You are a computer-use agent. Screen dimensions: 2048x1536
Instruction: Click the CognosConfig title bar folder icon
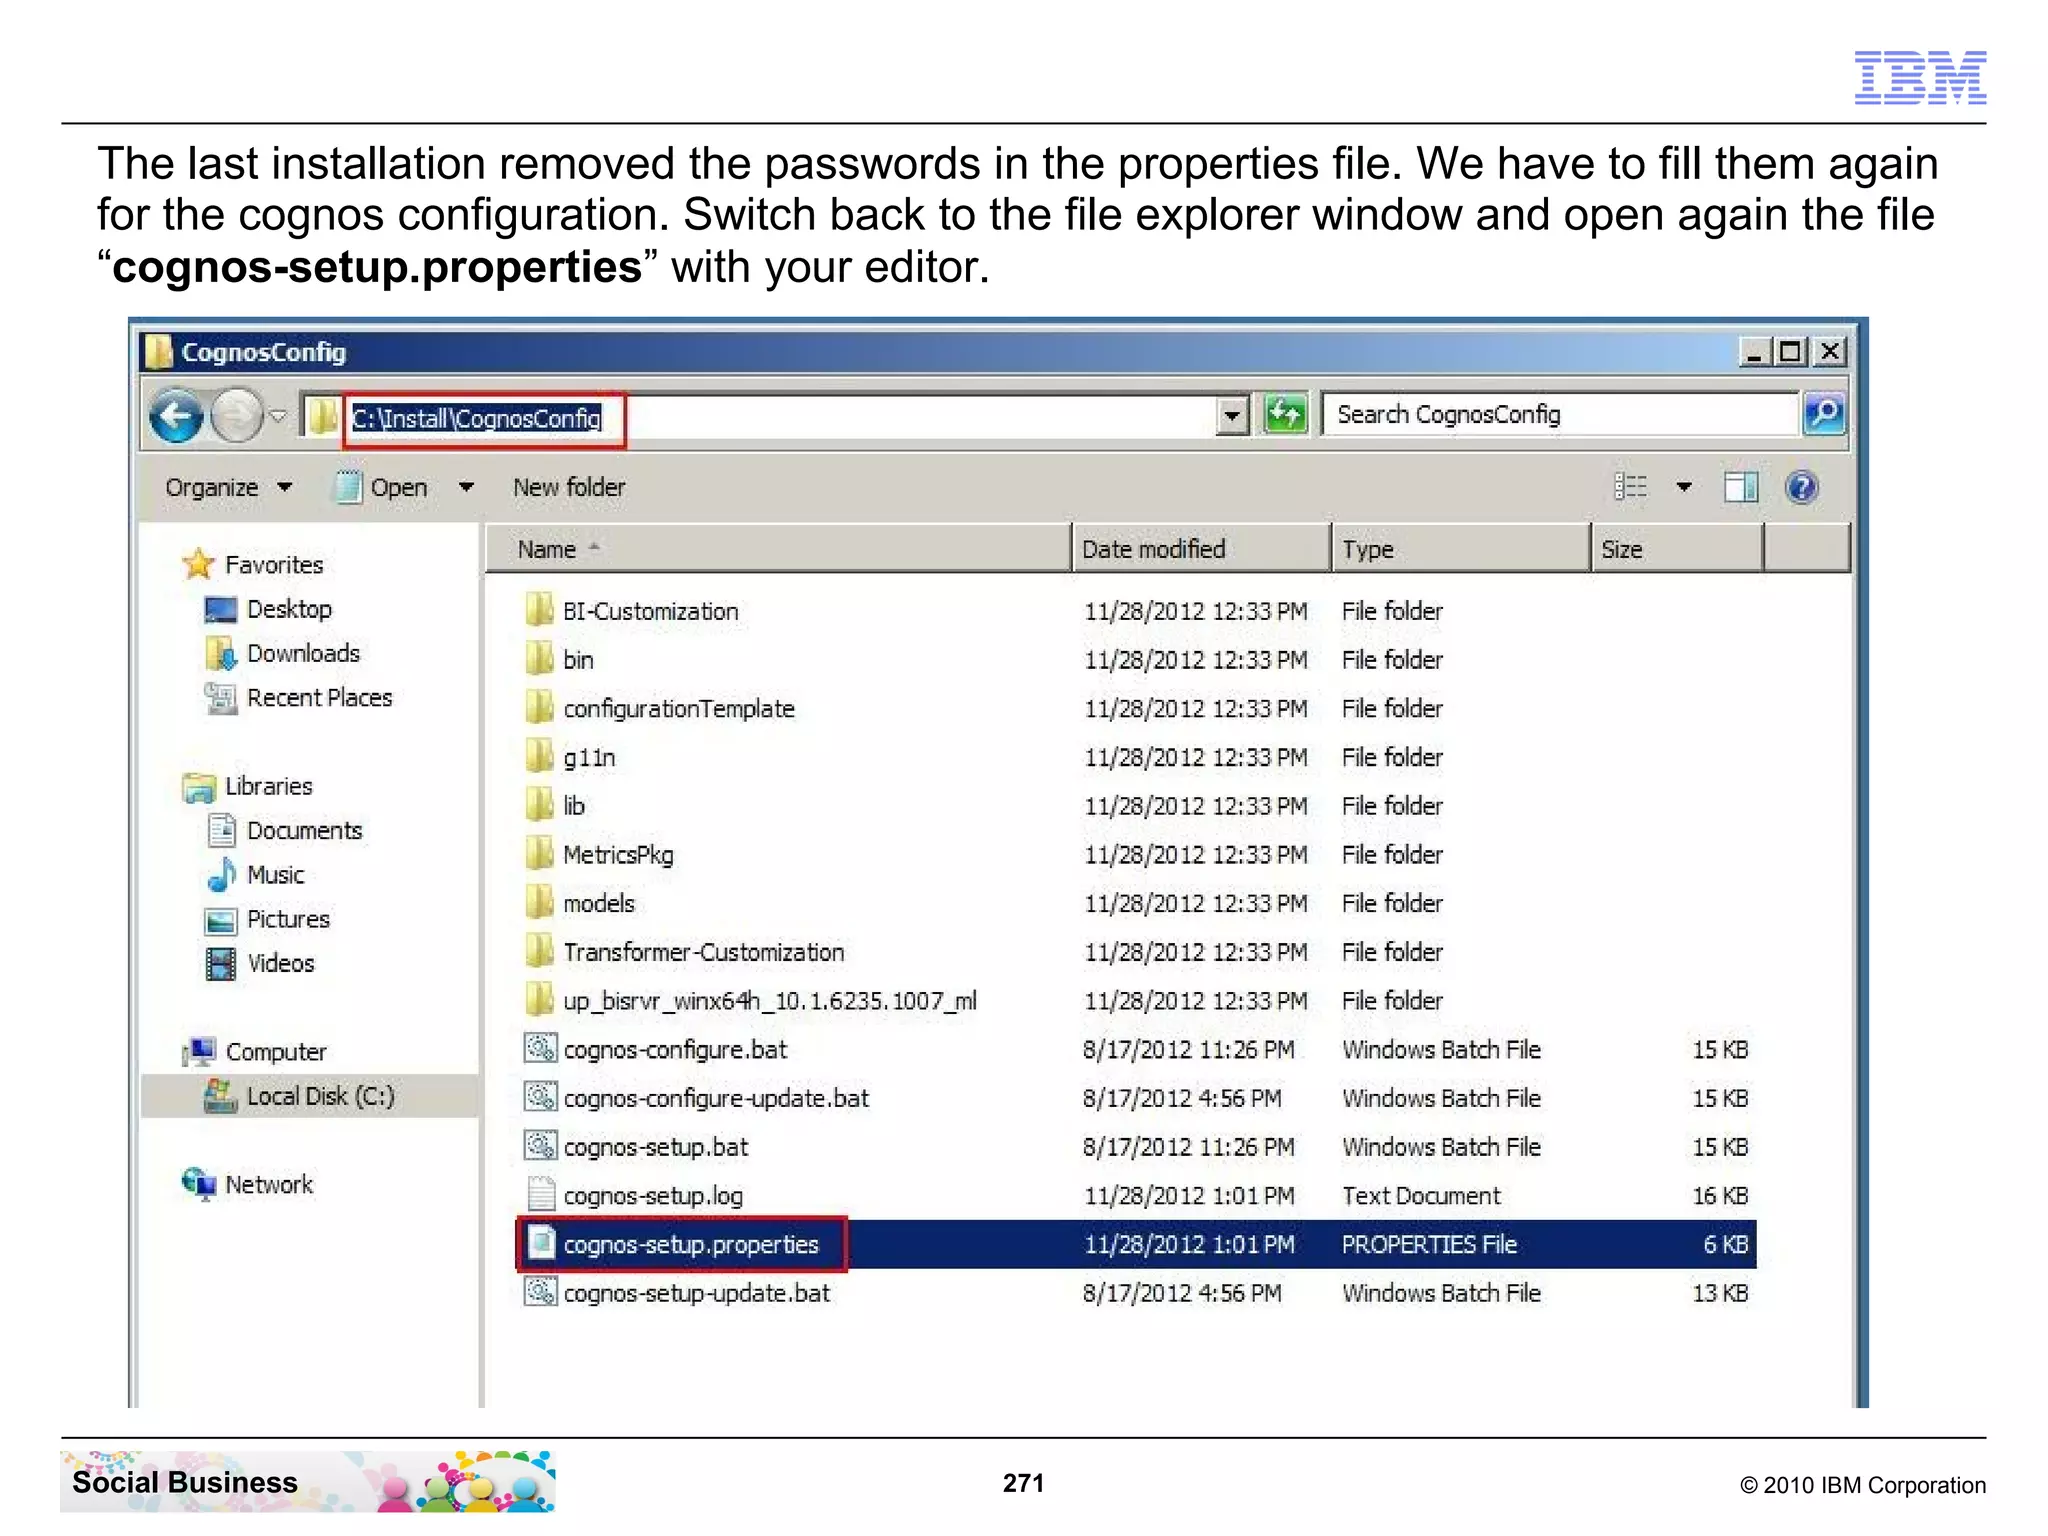pyautogui.click(x=158, y=351)
